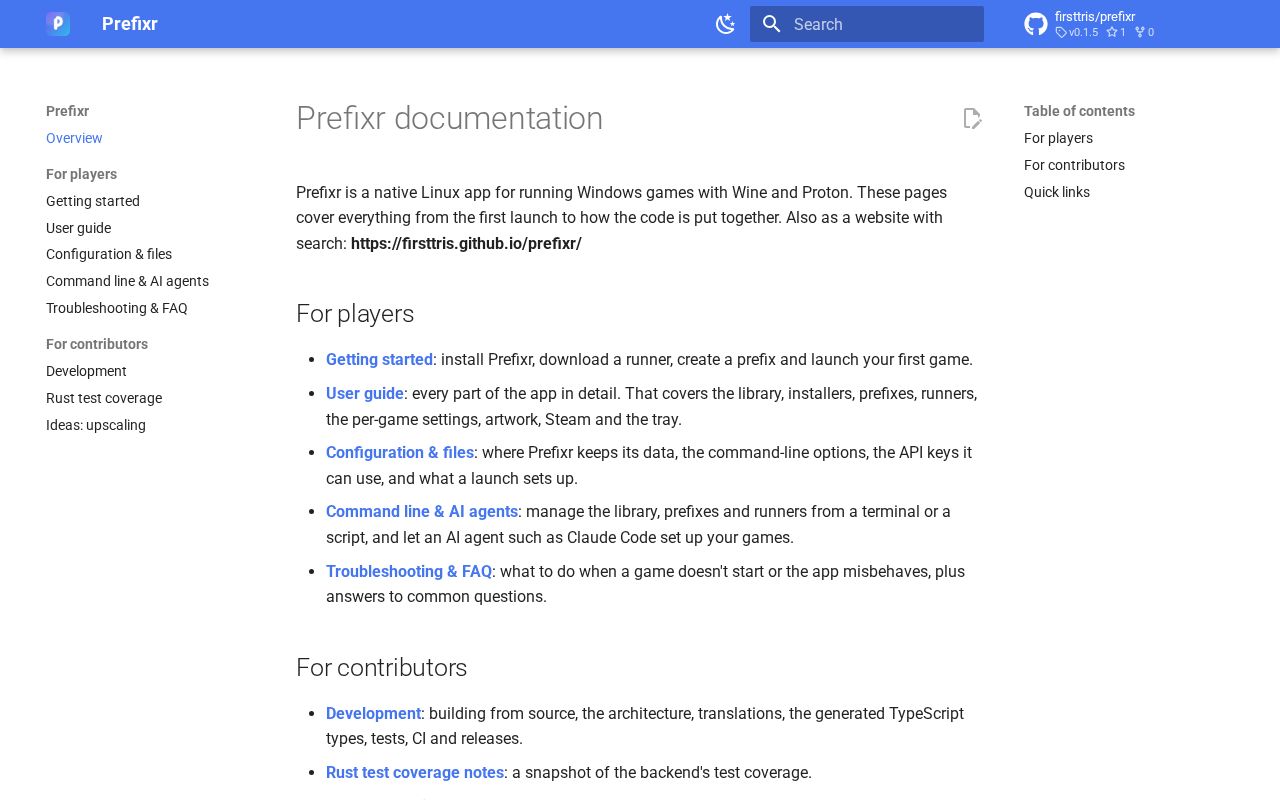This screenshot has width=1280, height=800.
Task: Follow the Development link in the article
Action: 373,713
